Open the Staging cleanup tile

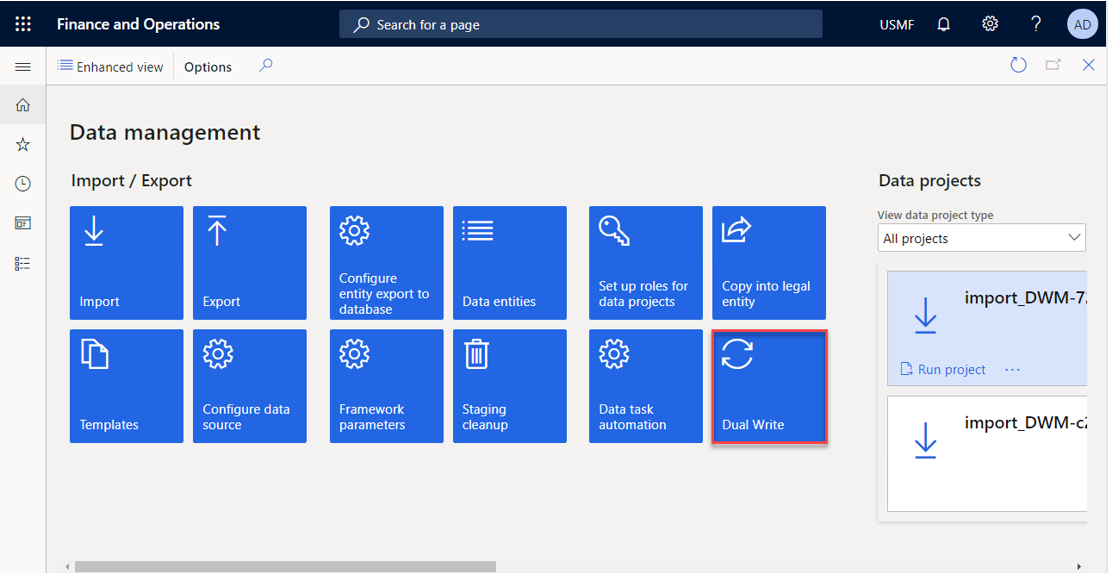509,387
